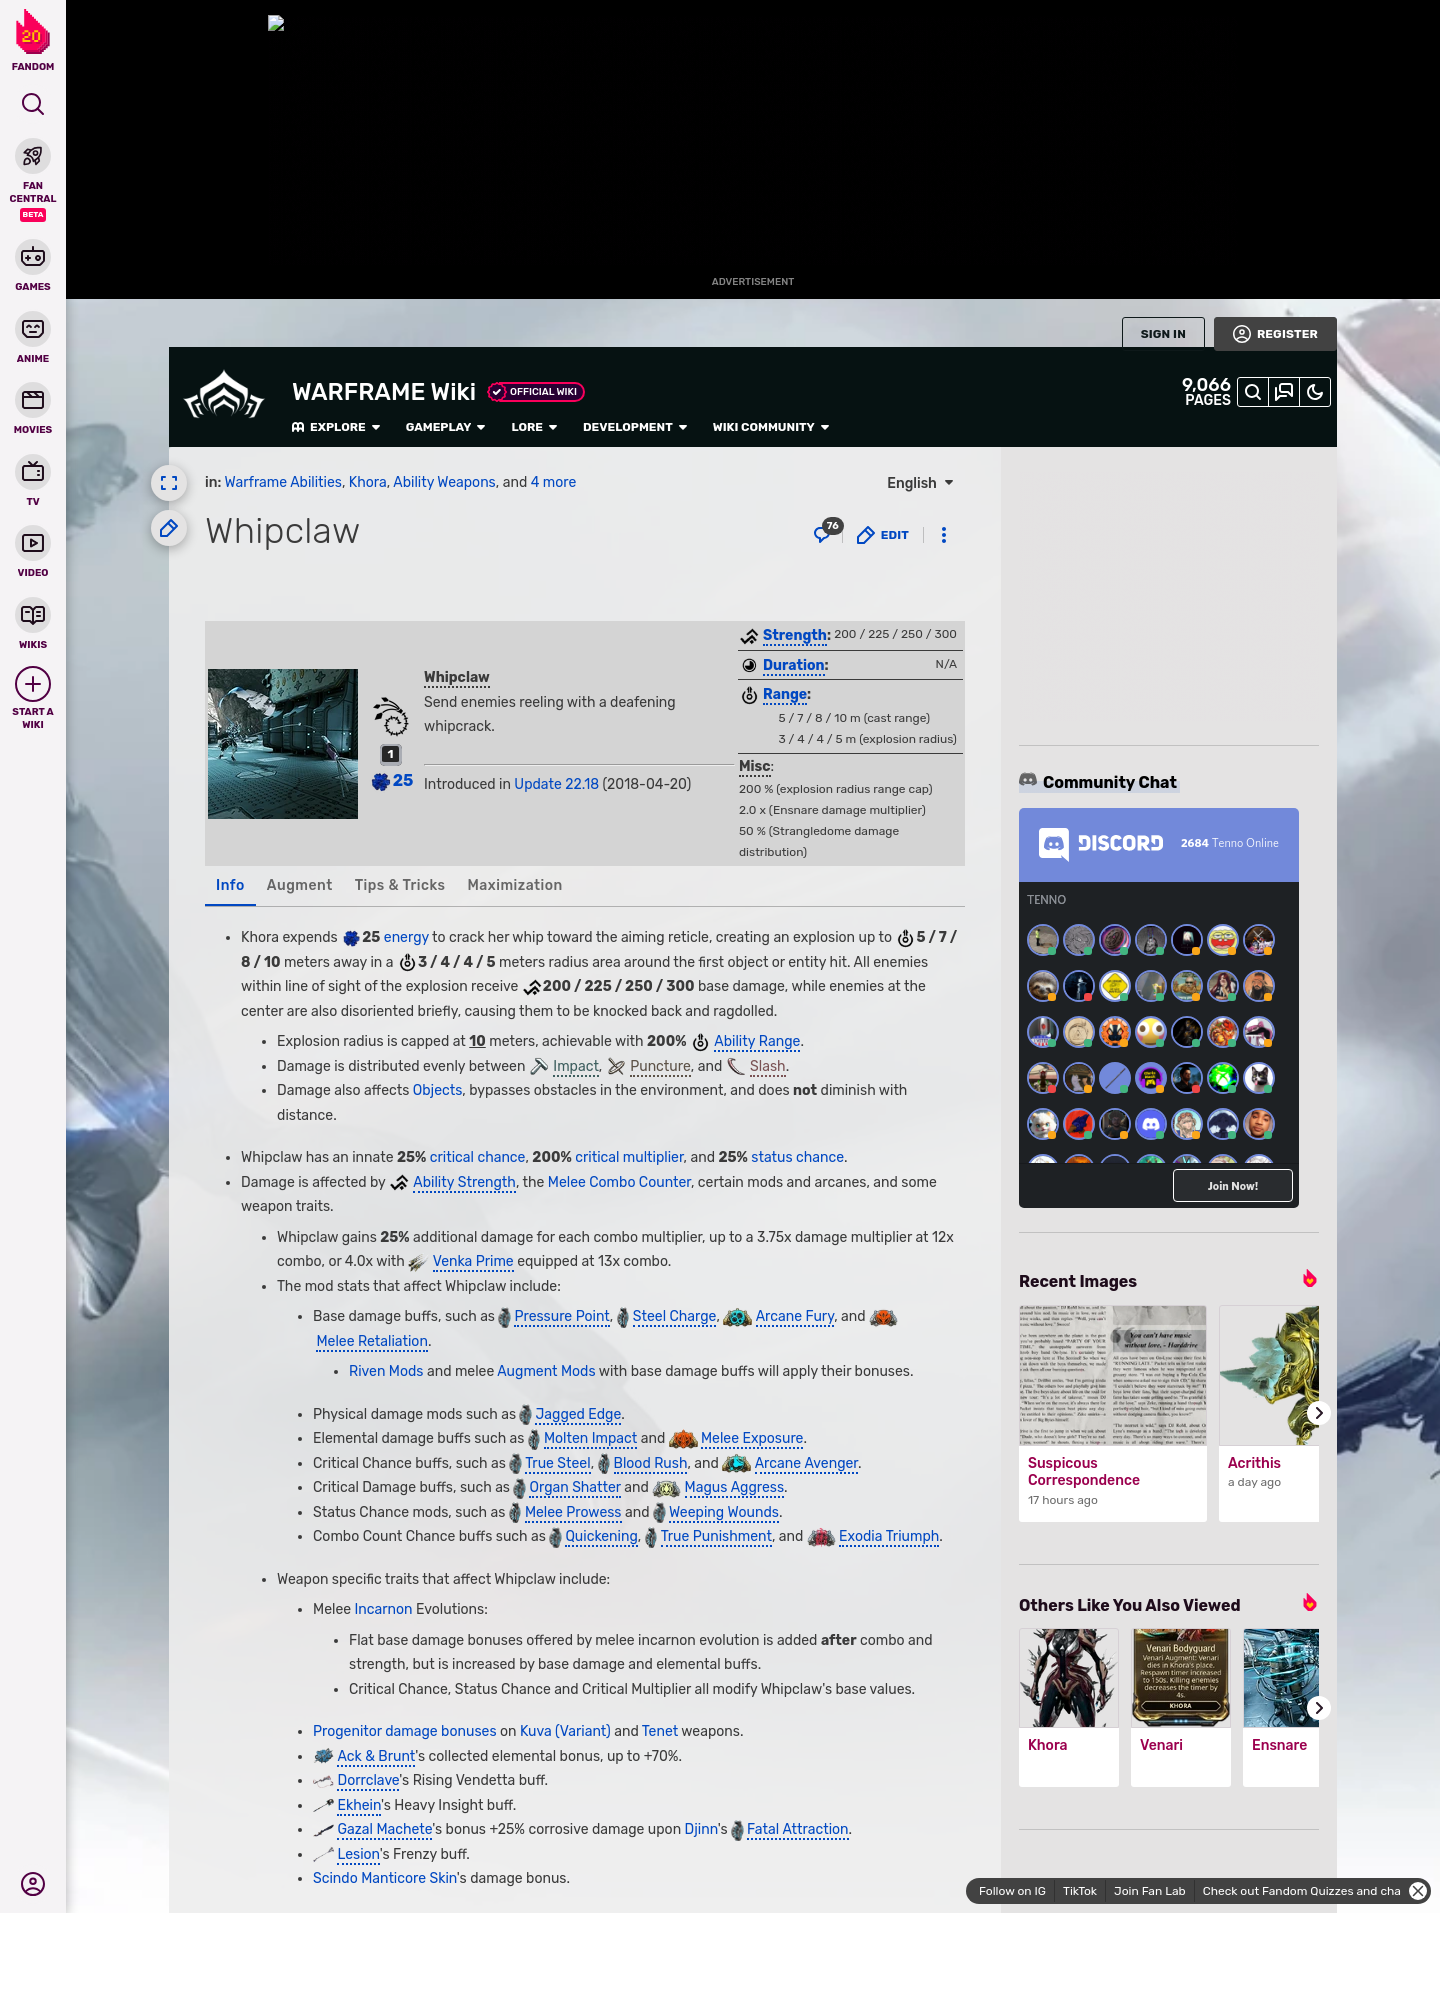Open the more page actions menu
The height and width of the screenshot is (2000, 1440).
point(943,535)
